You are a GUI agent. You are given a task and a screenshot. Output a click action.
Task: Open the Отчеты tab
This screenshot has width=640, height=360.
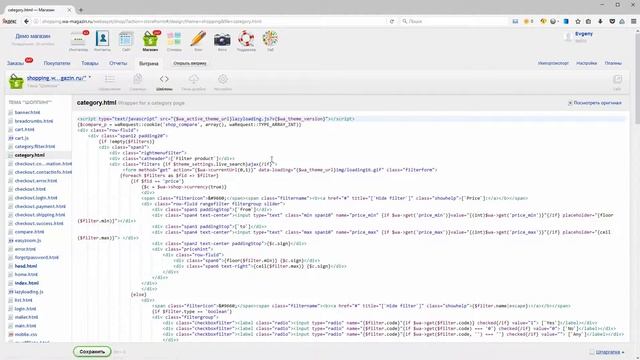click(x=118, y=63)
